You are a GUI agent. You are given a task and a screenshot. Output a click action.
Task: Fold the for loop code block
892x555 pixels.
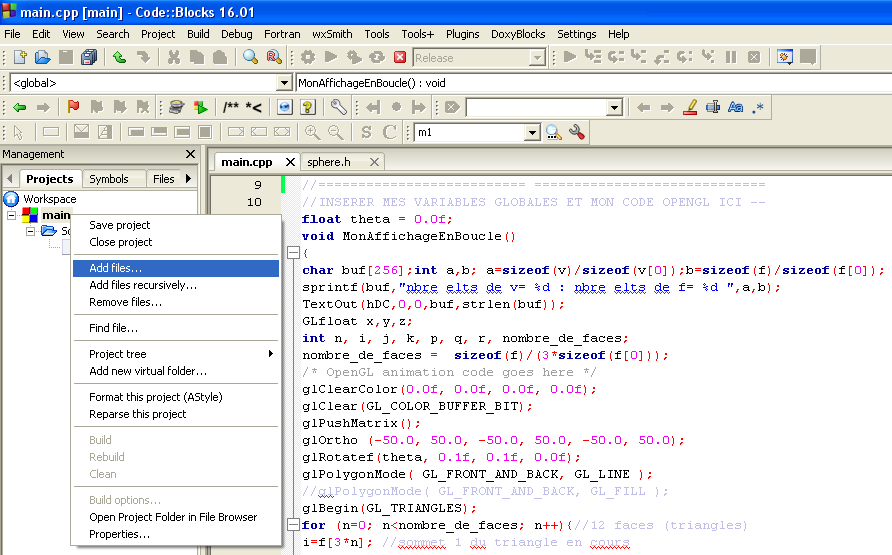pos(294,525)
